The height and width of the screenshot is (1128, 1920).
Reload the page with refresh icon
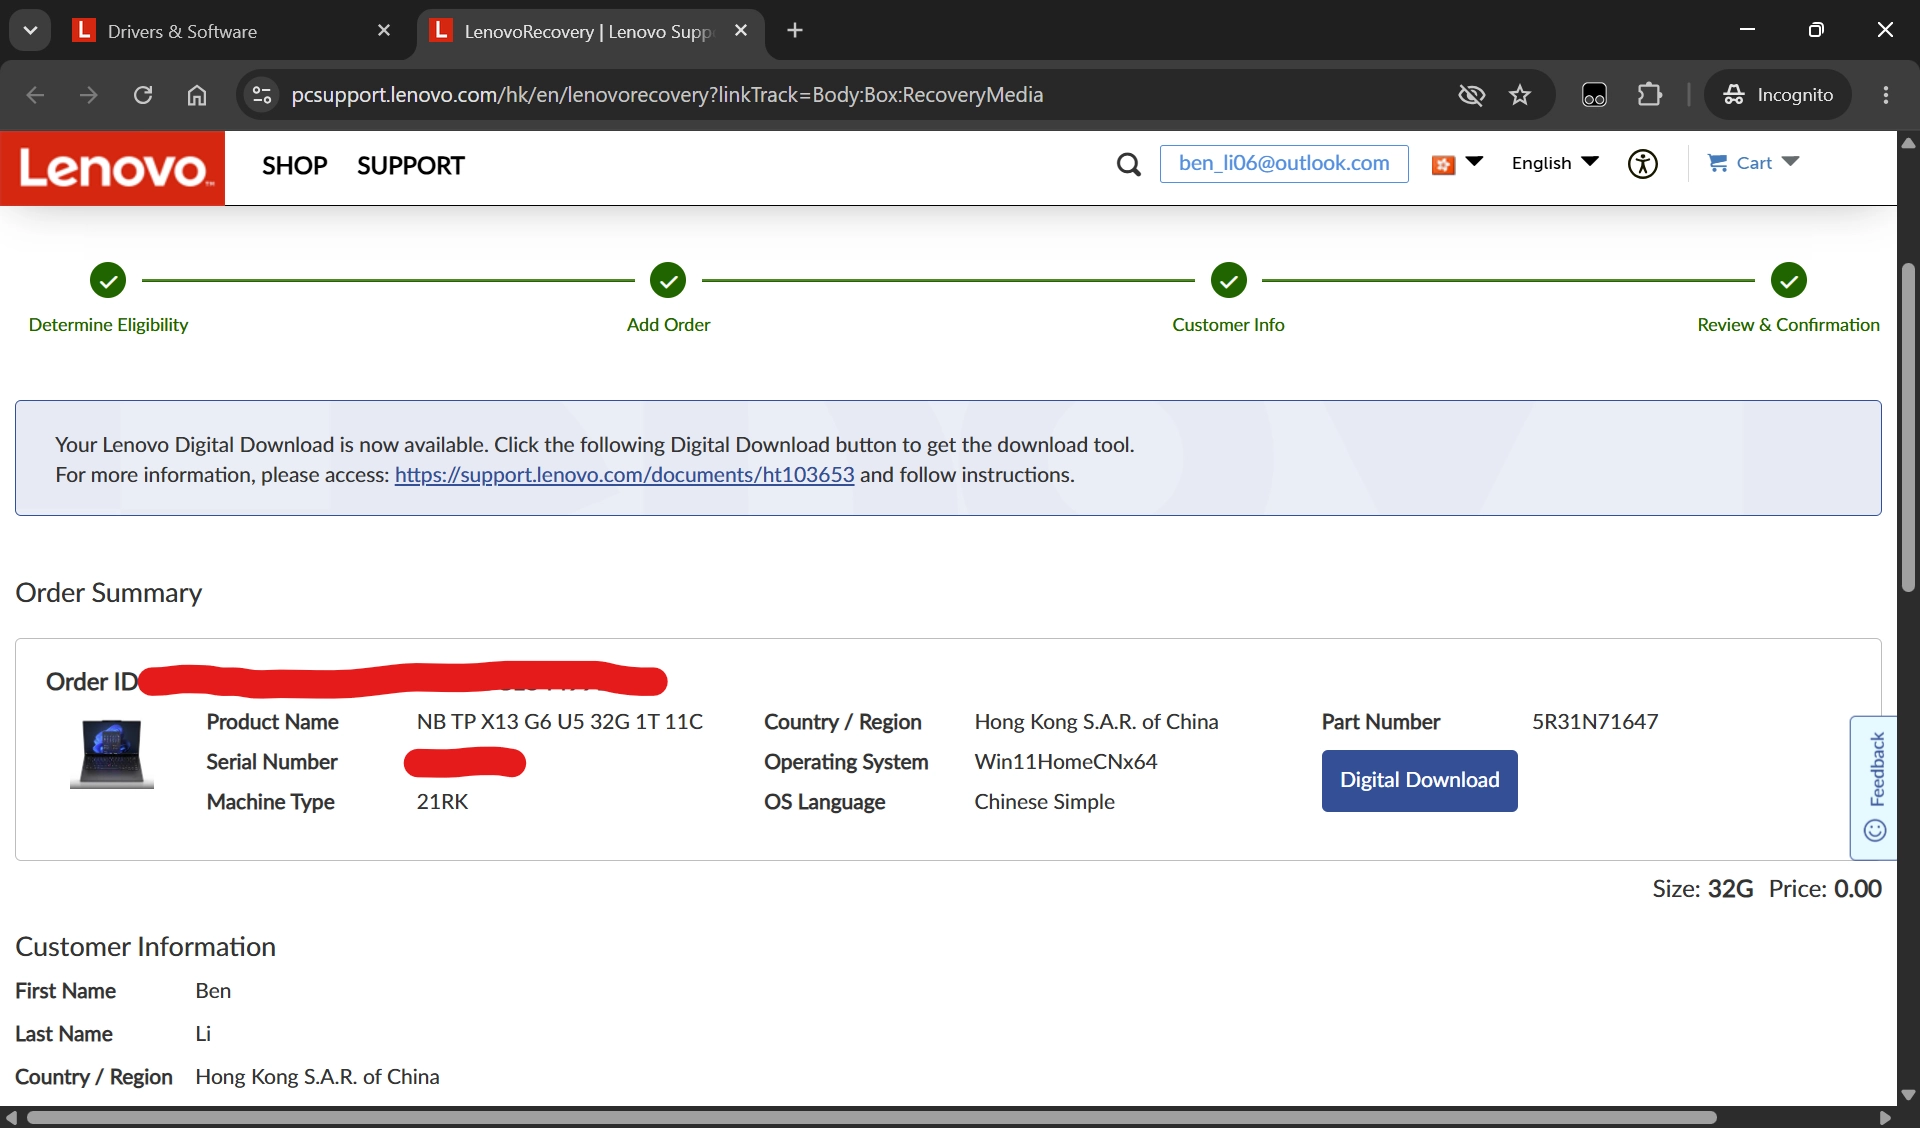[x=143, y=95]
